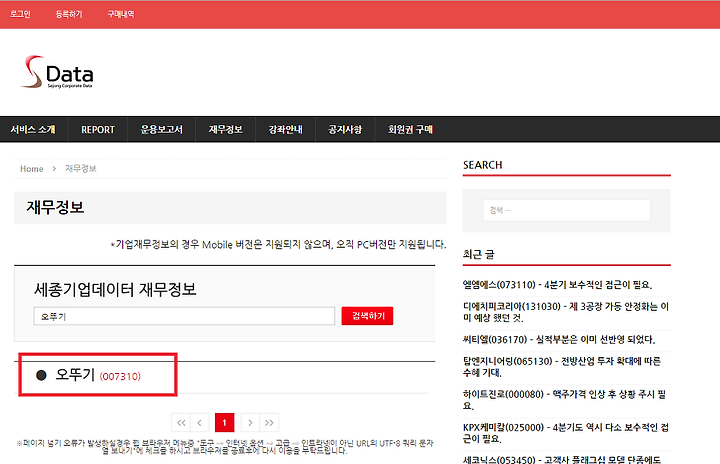720x464 pixels.
Task: Go to the first page arrow «
Action: coord(181,423)
